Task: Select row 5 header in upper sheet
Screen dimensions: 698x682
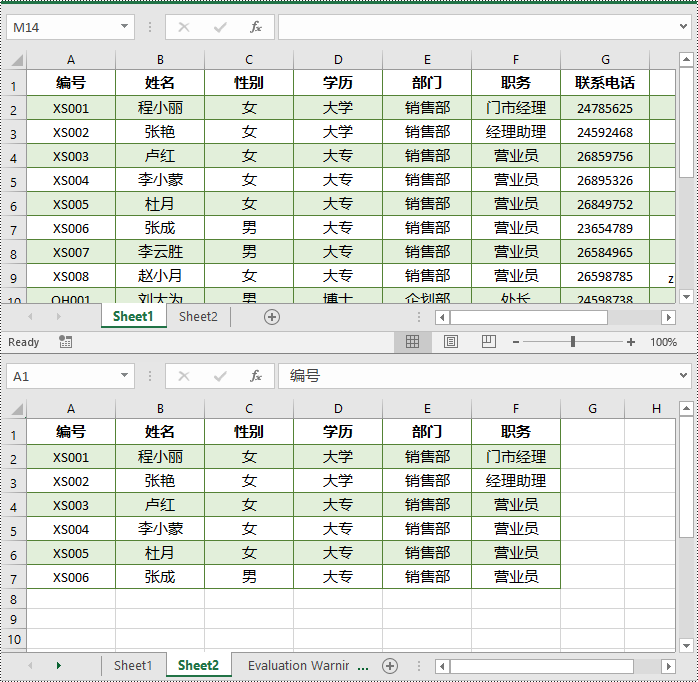Action: click(13, 181)
